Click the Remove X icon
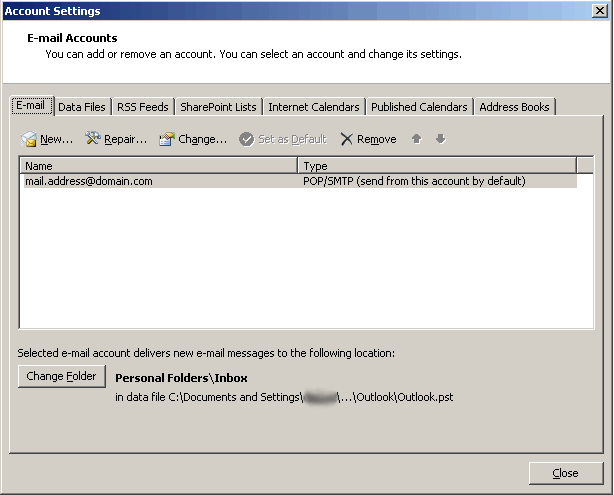 point(346,139)
